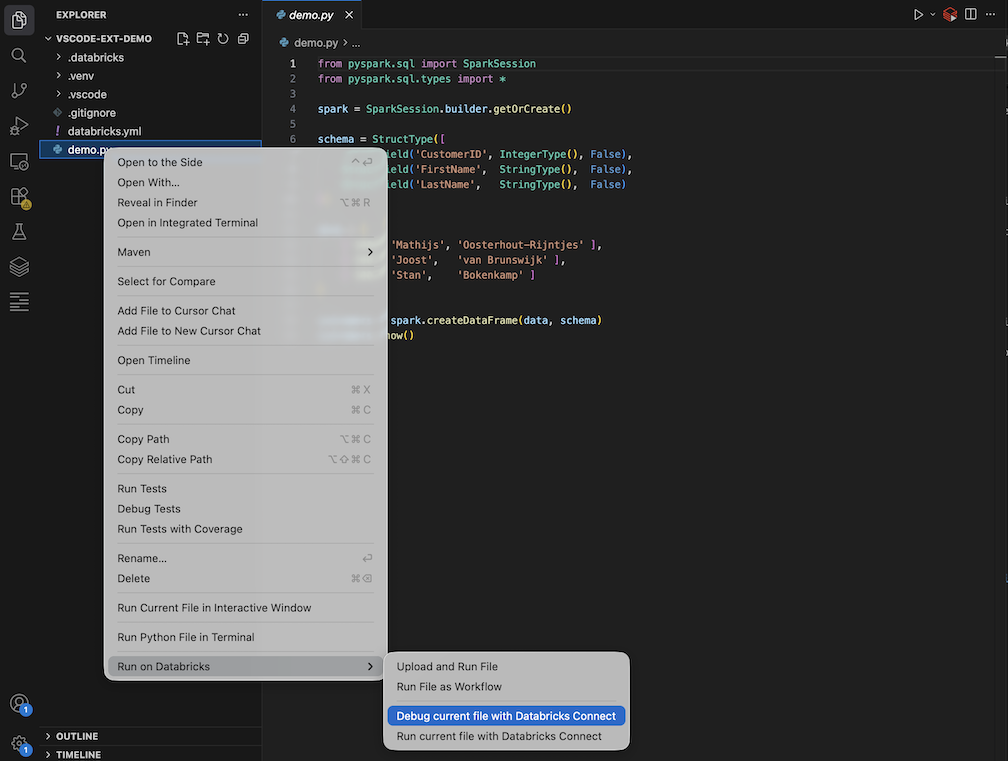Choose Open in Integrated Terminal
The image size is (1008, 761).
click(x=245, y=222)
